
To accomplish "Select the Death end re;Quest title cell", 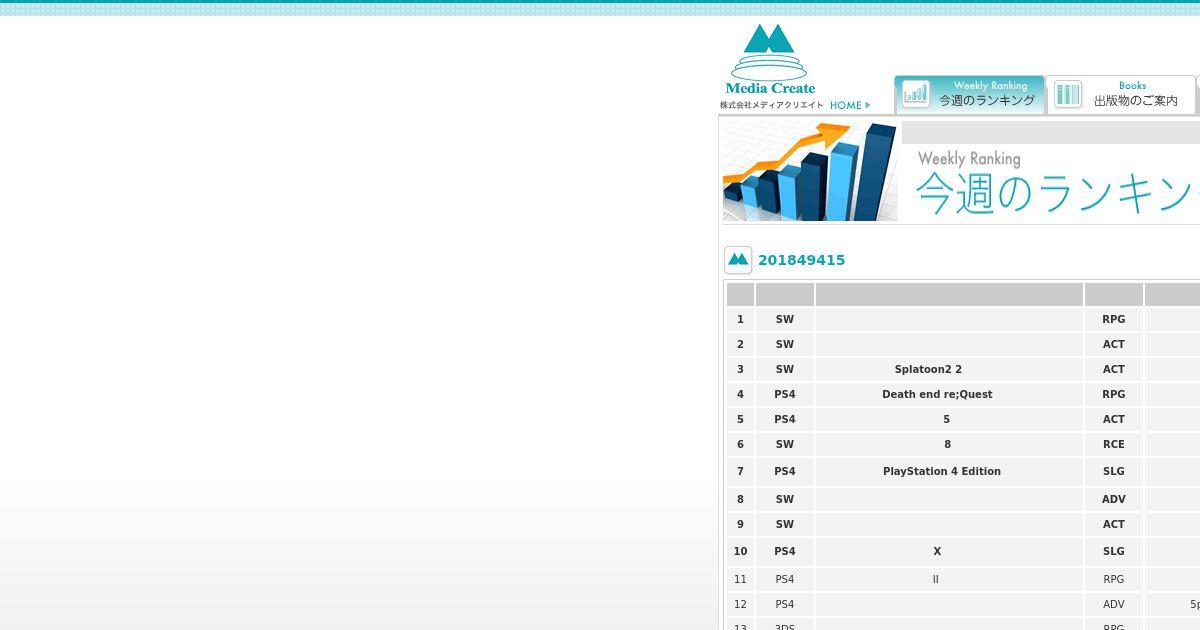I will point(949,394).
